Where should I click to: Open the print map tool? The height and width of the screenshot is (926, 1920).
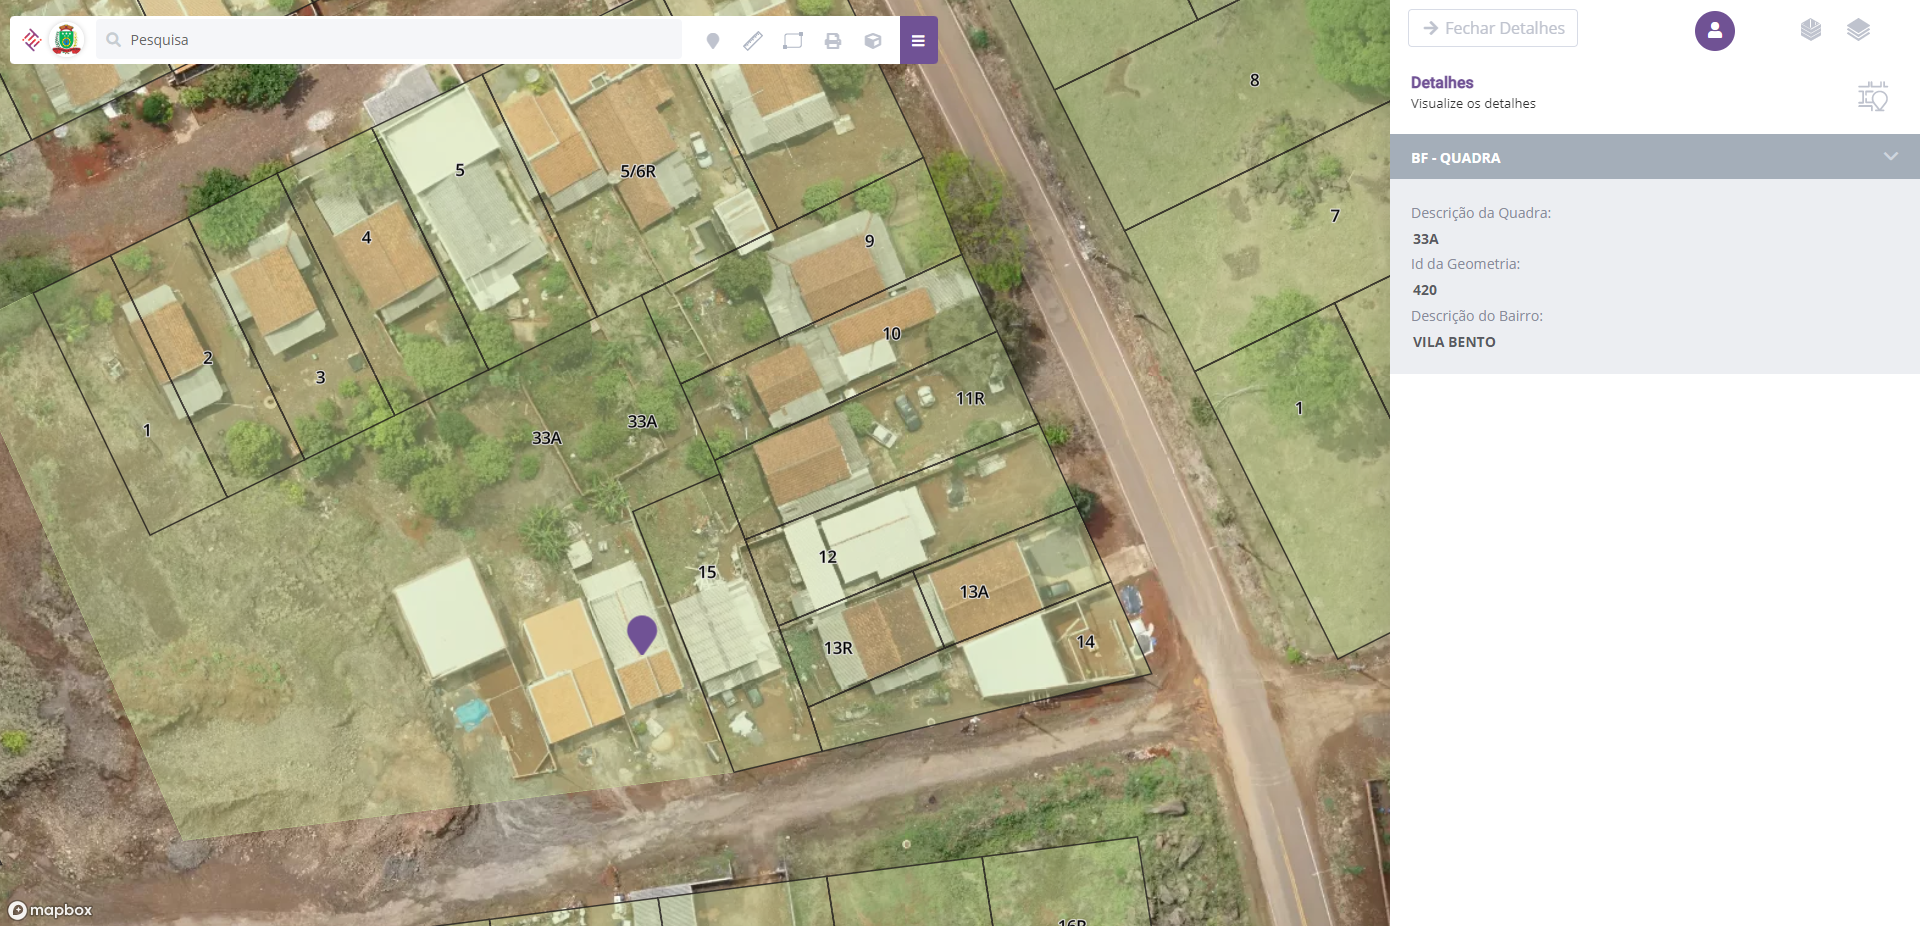click(x=833, y=41)
